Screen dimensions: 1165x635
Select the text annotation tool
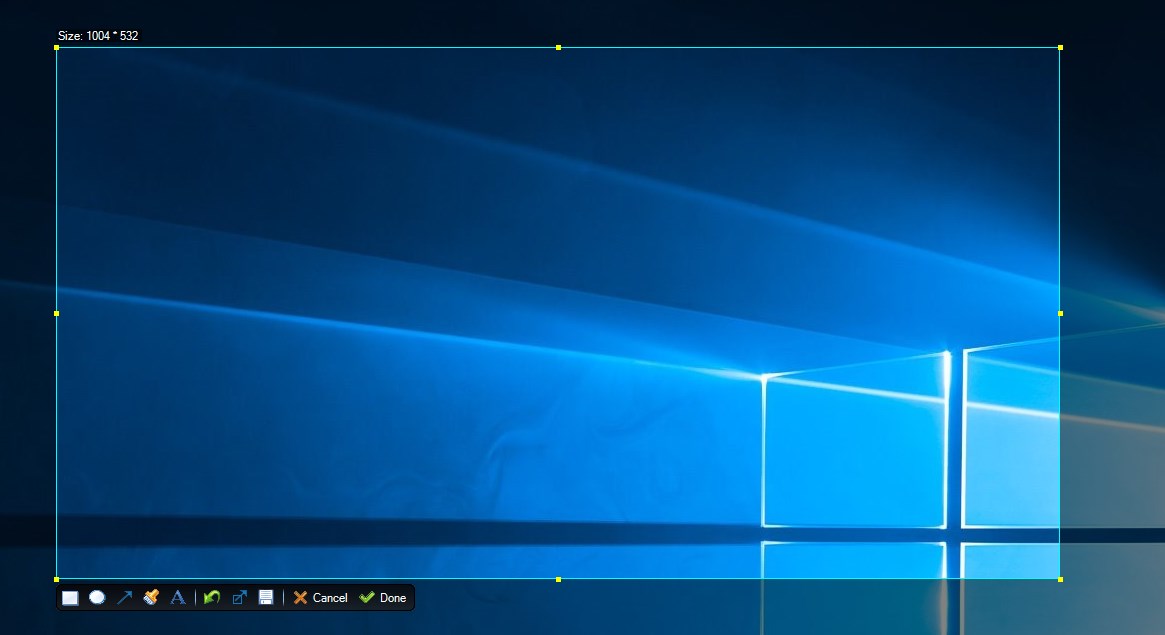(x=178, y=597)
